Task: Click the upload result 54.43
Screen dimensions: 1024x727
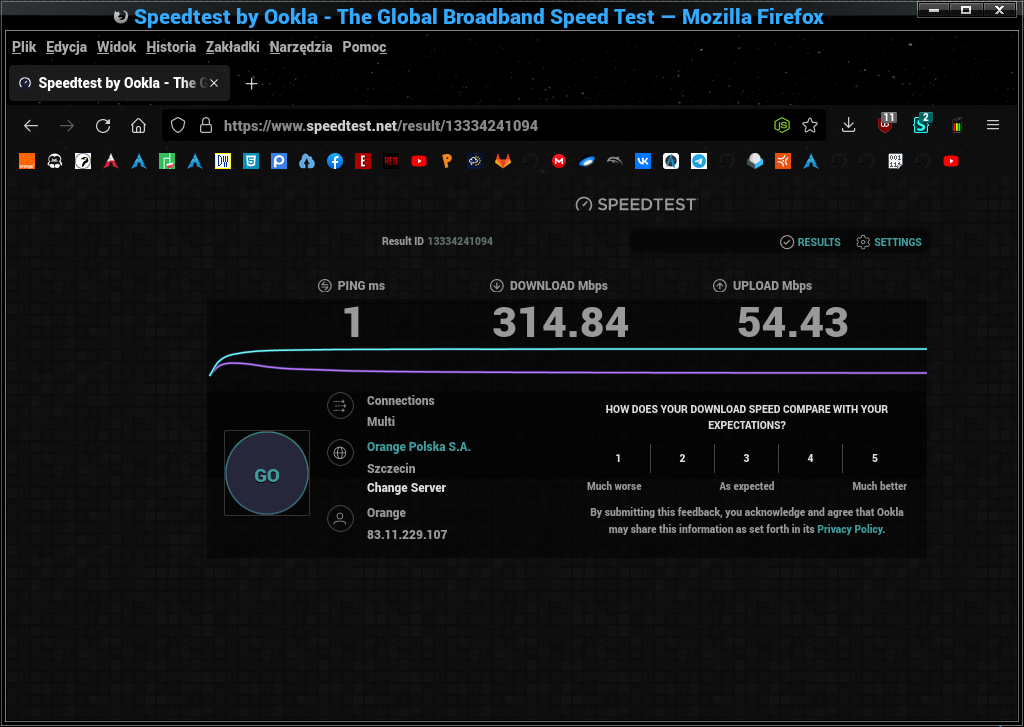Action: (793, 322)
